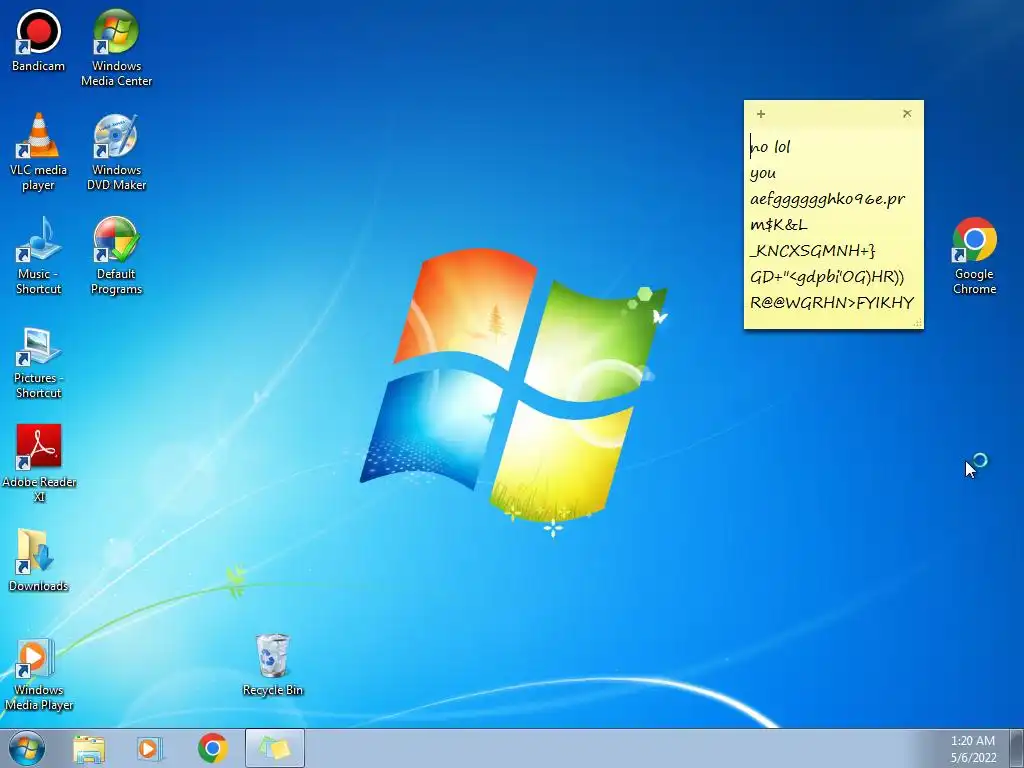This screenshot has width=1024, height=768.
Task: Click the Music - Shortcut icon
Action: [38, 255]
